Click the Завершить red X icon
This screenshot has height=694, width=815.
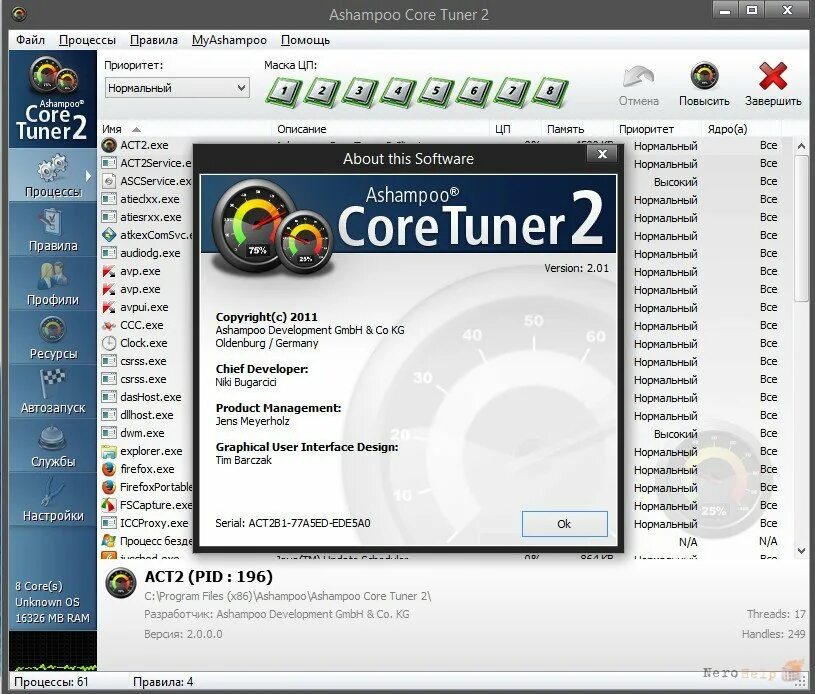point(773,76)
